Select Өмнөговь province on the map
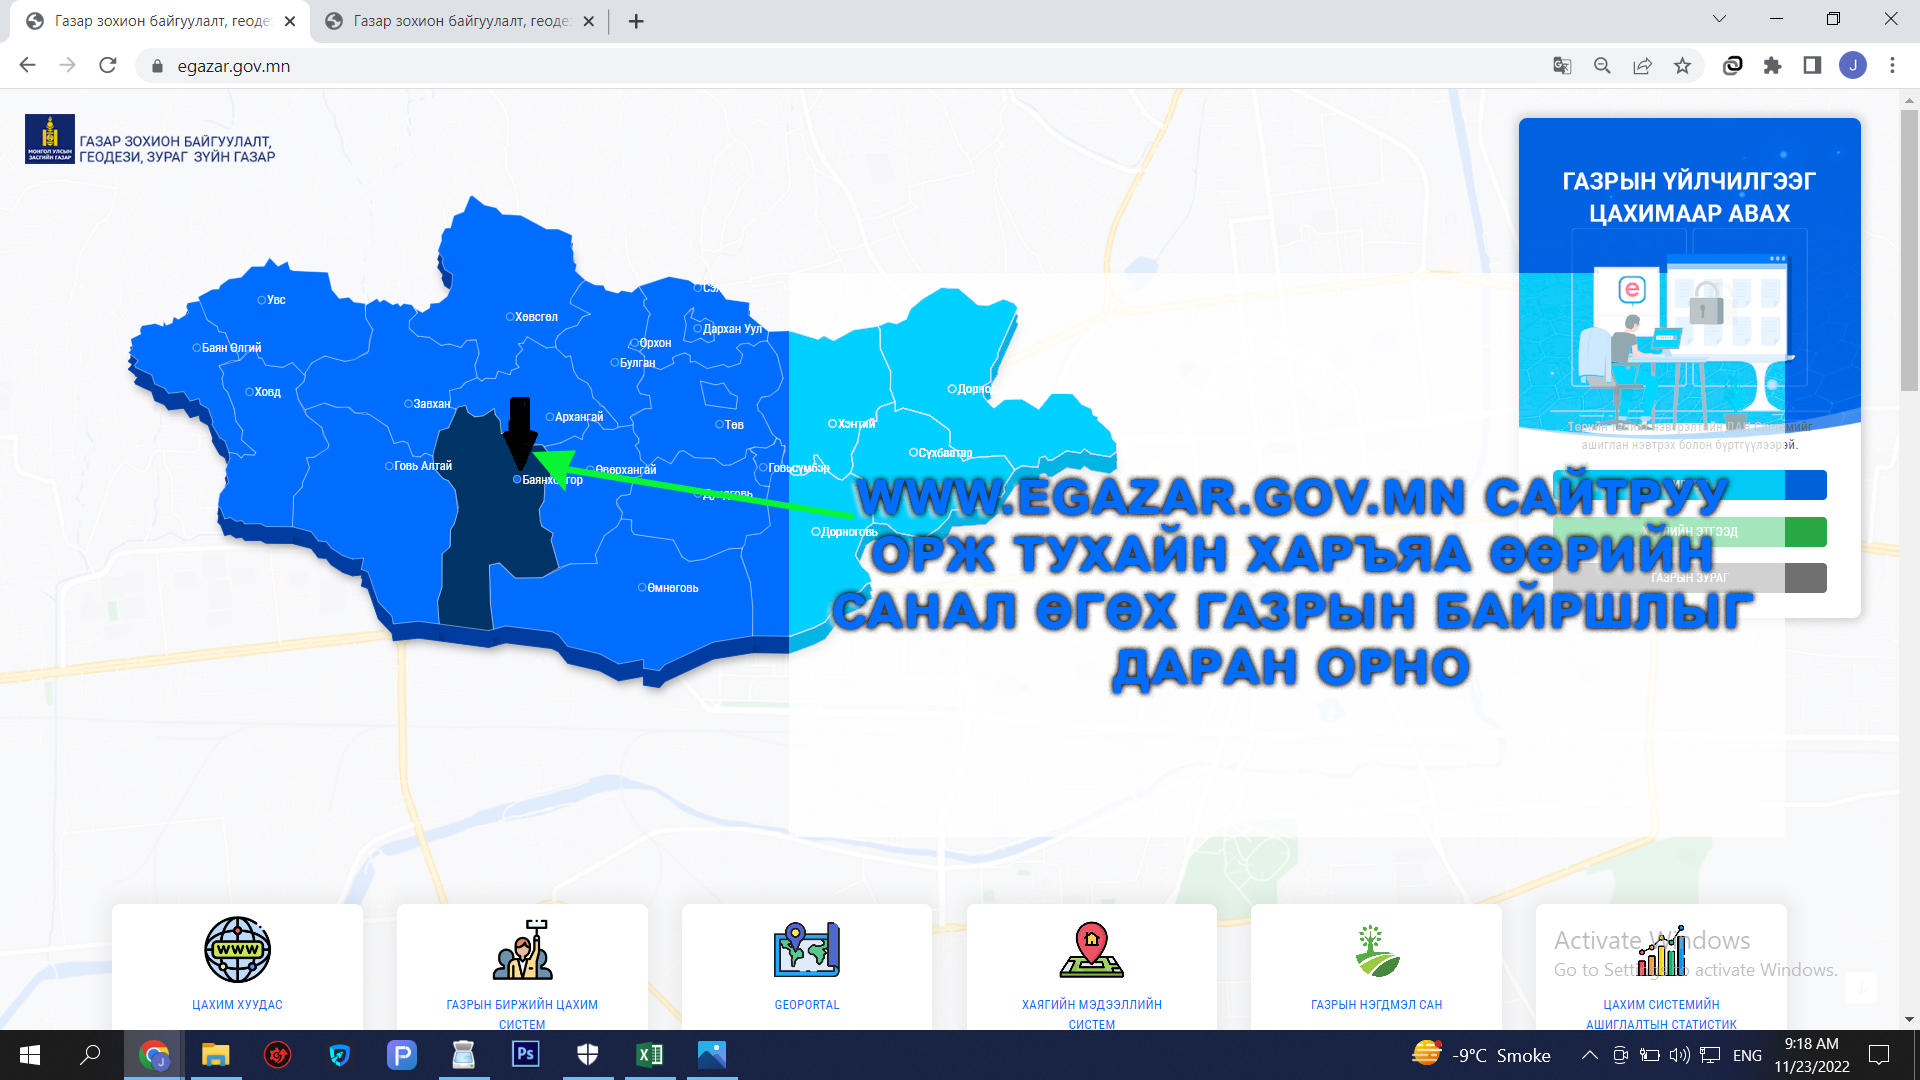This screenshot has height=1080, width=1920. (x=668, y=588)
